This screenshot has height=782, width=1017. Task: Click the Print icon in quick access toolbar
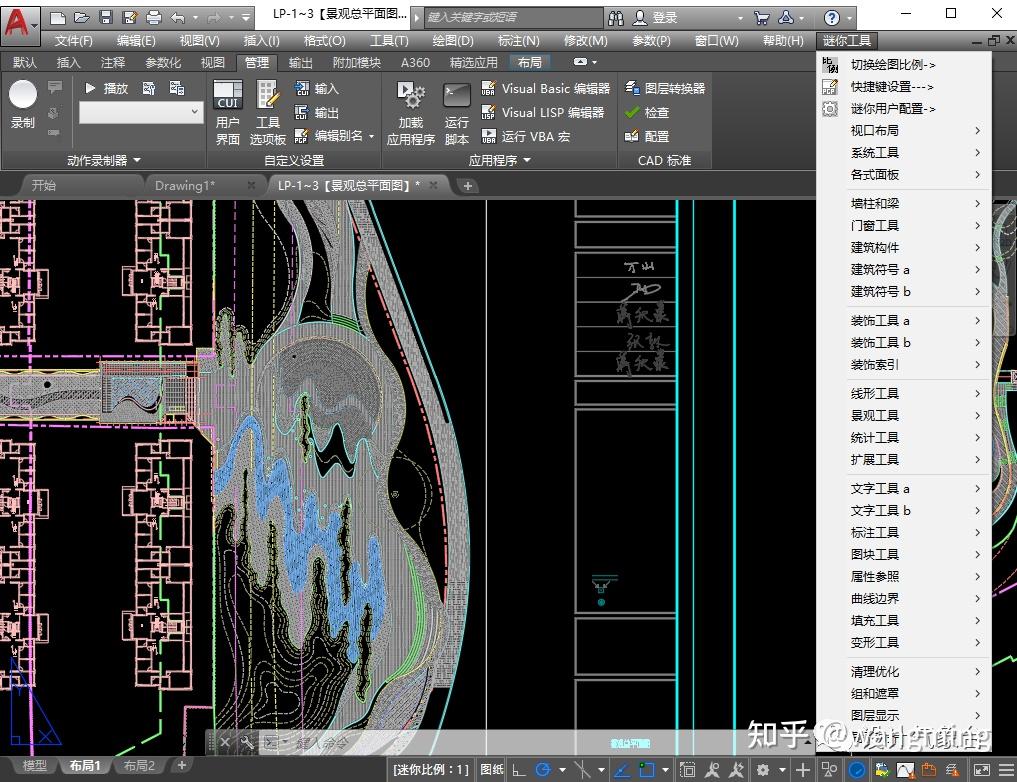pyautogui.click(x=153, y=18)
